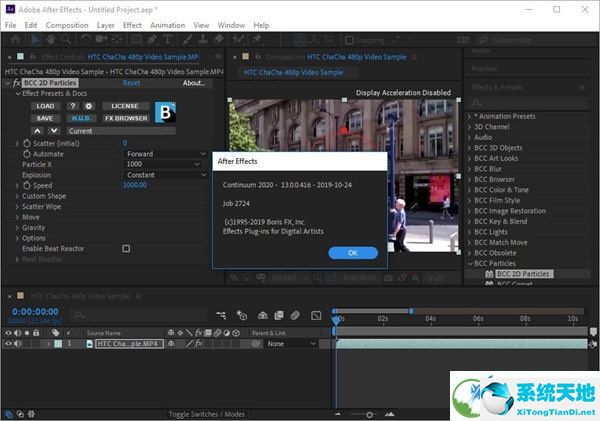
Task: Open the Effect menu
Action: (132, 25)
